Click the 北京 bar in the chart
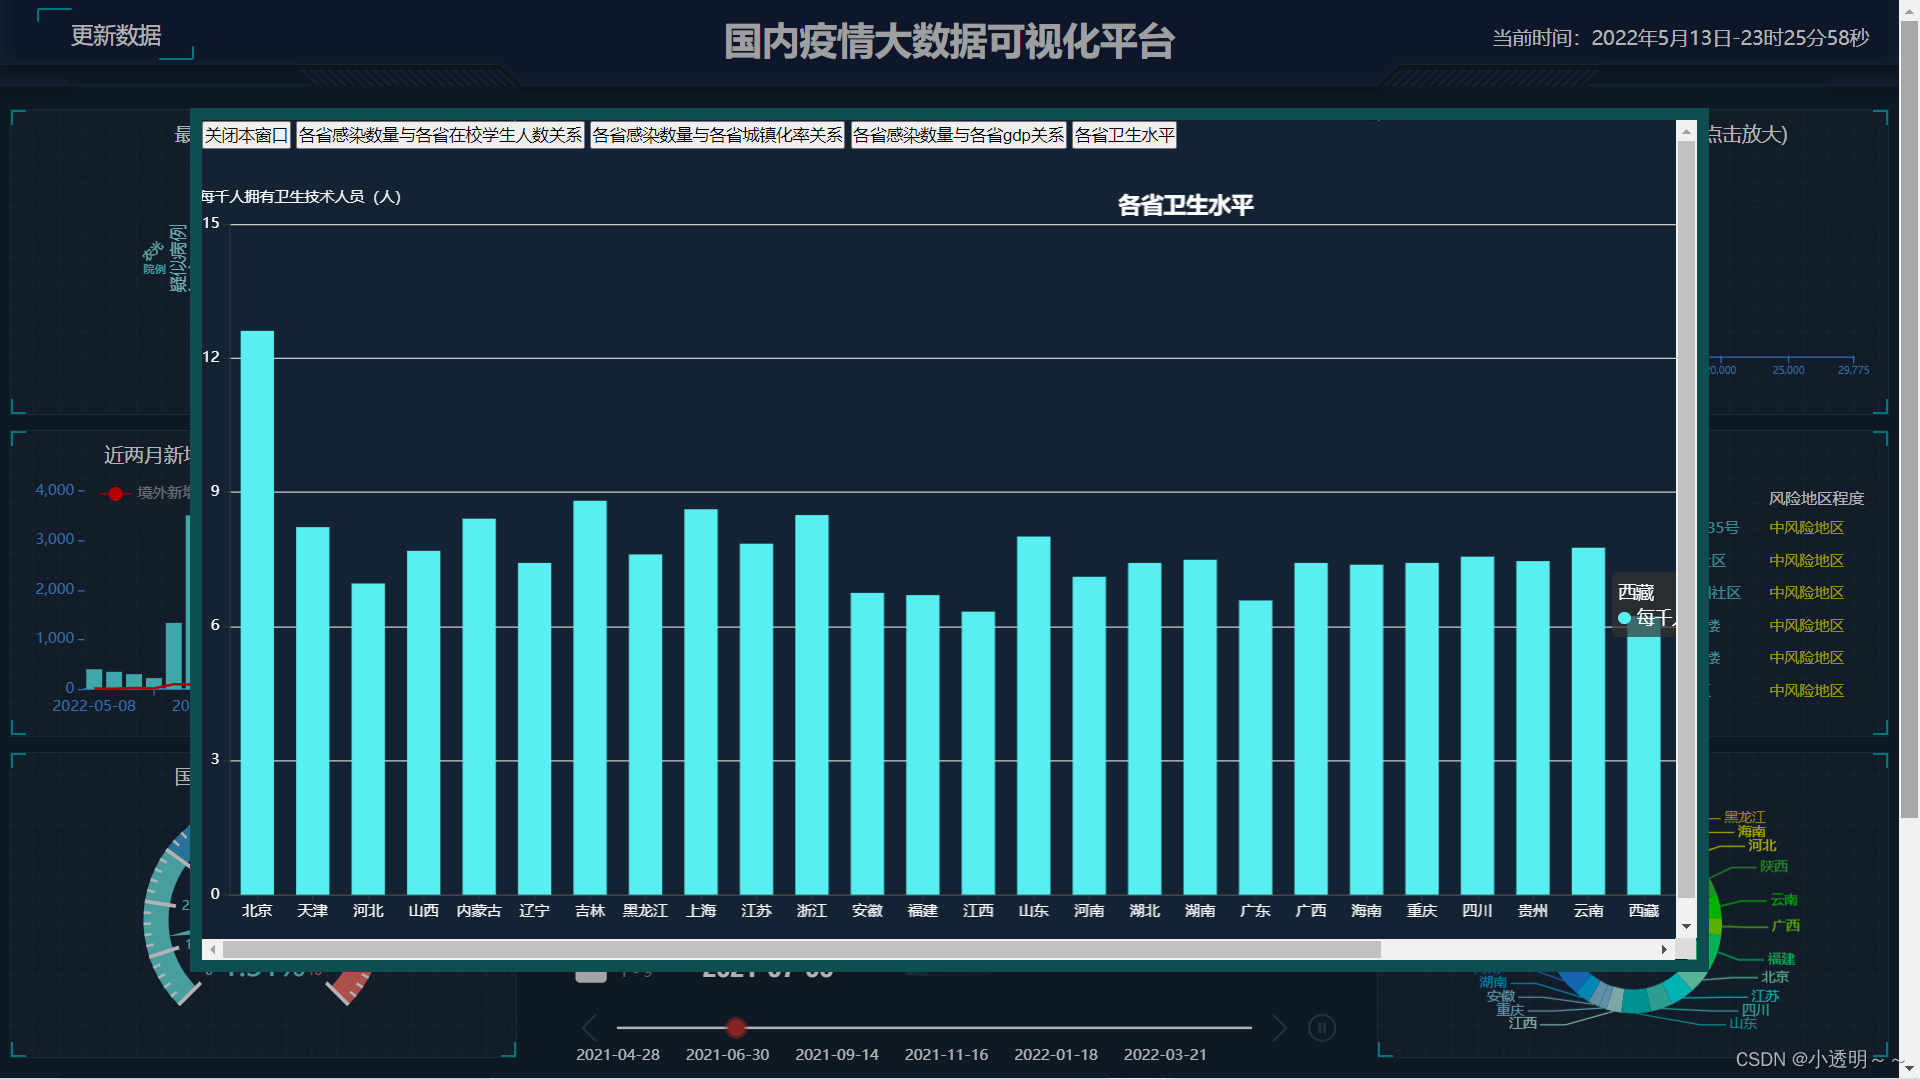The width and height of the screenshot is (1920, 1079). 257,612
